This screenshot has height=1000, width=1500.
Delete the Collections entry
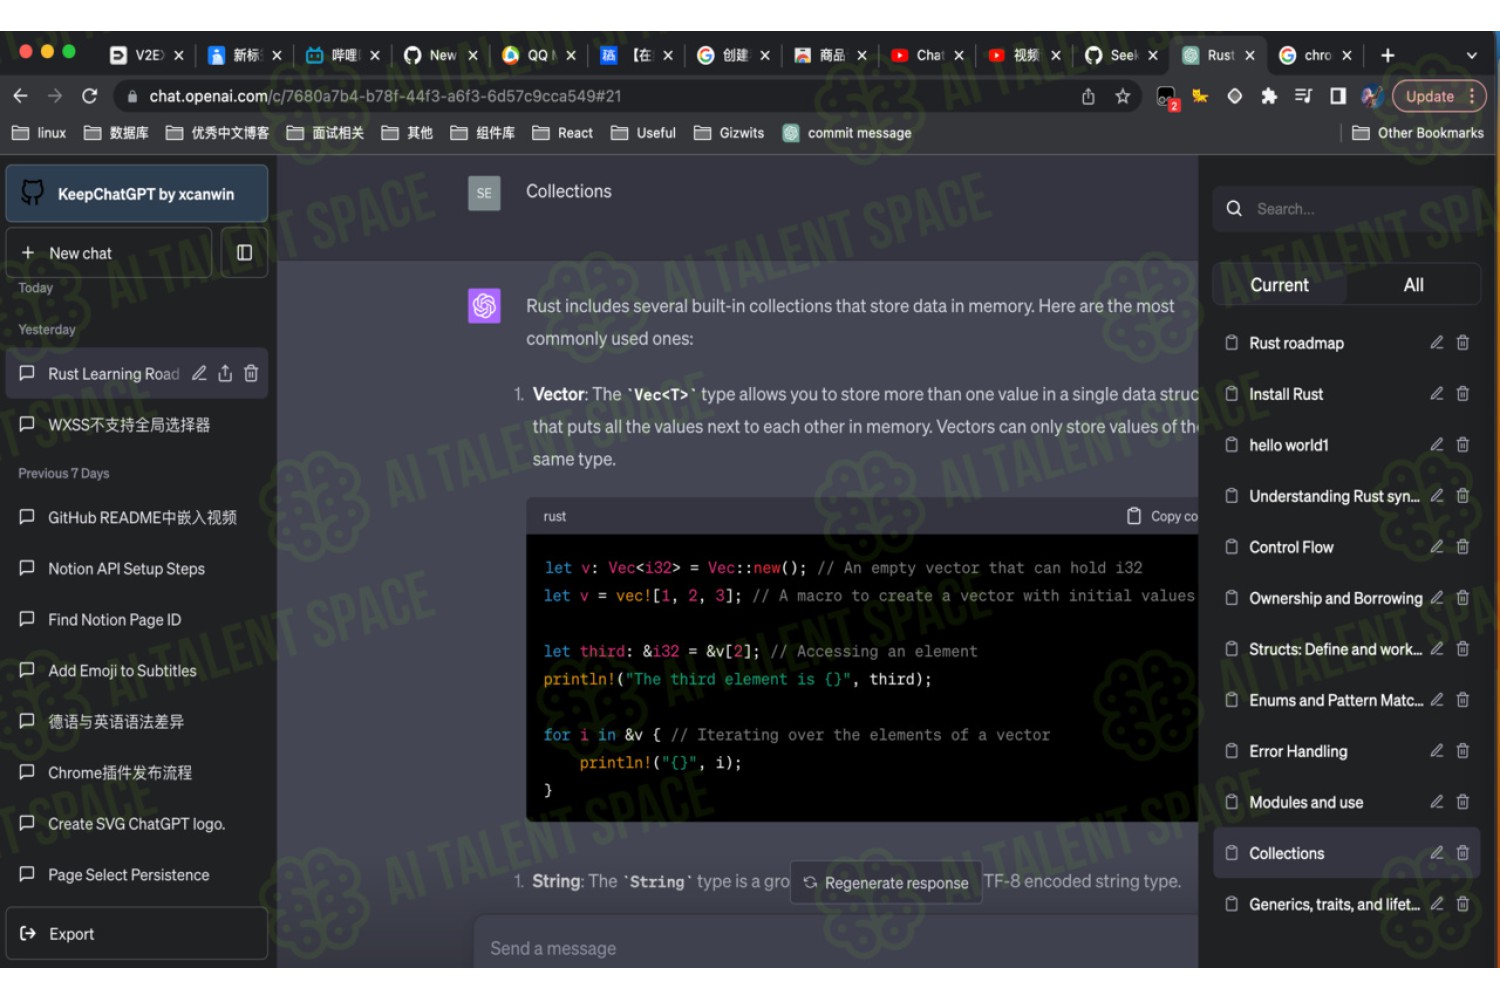click(x=1463, y=853)
